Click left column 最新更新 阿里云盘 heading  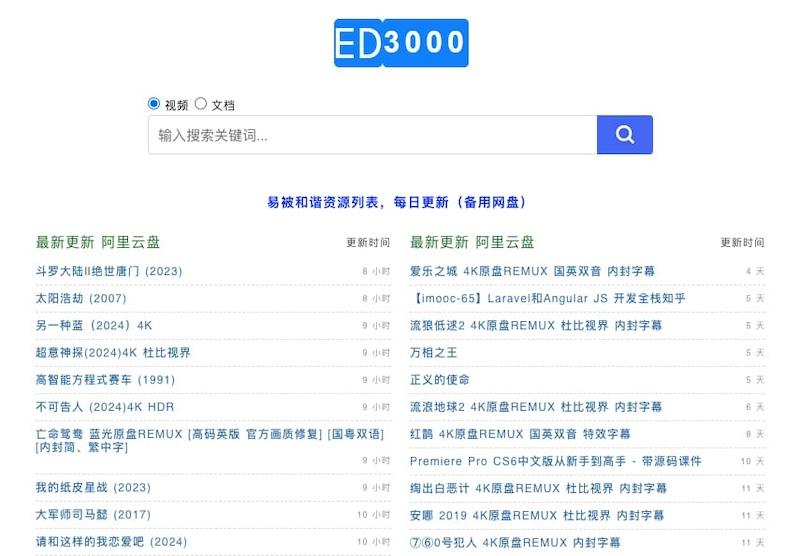pos(97,242)
